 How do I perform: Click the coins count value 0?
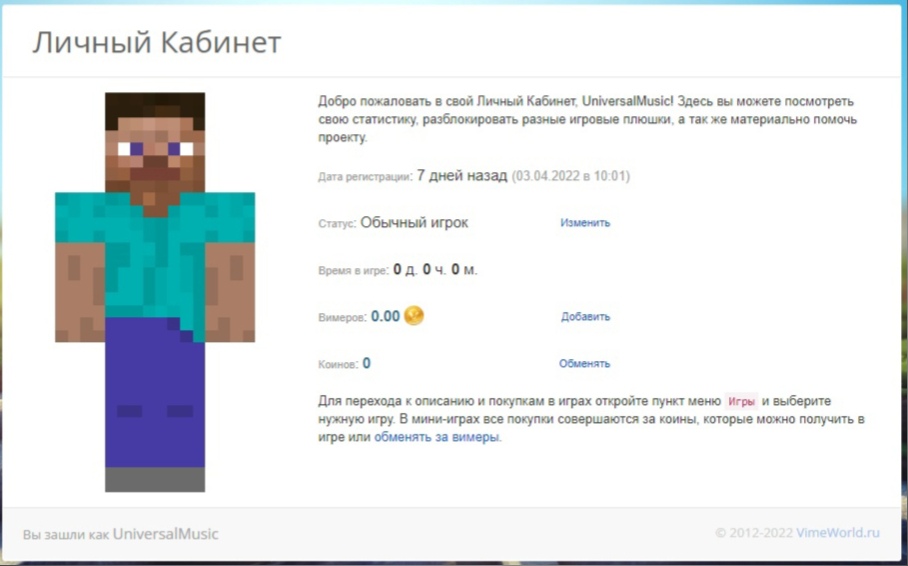367,364
